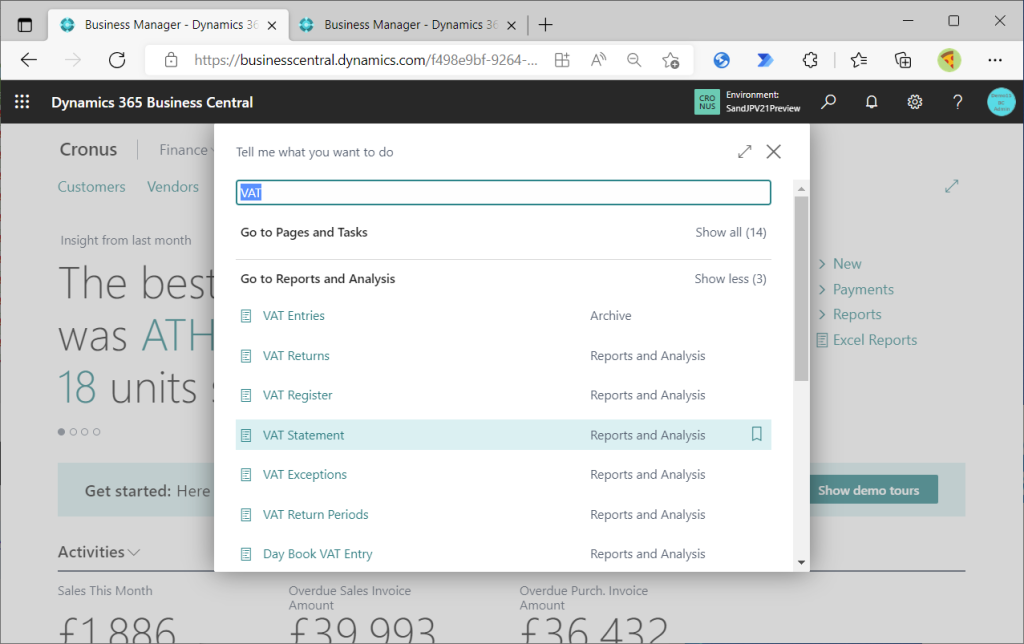Open the VAT Register result

(298, 395)
